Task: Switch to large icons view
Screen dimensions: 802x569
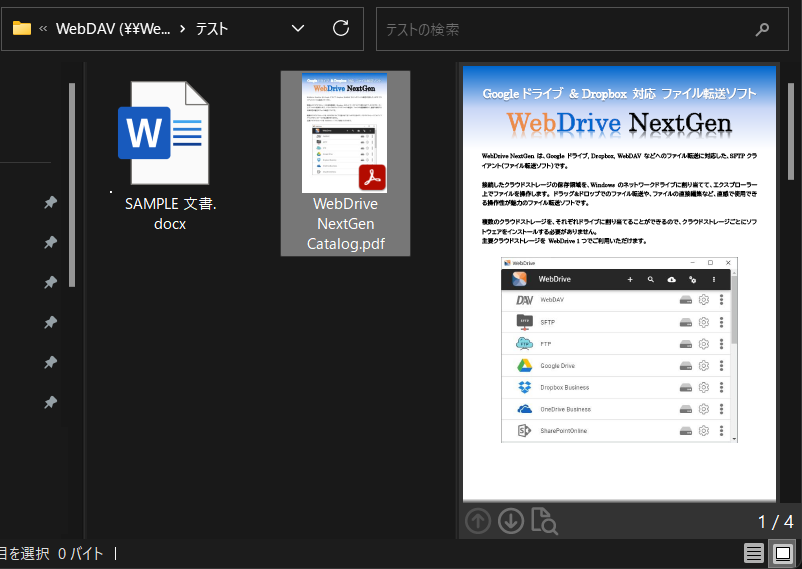Action: [783, 553]
